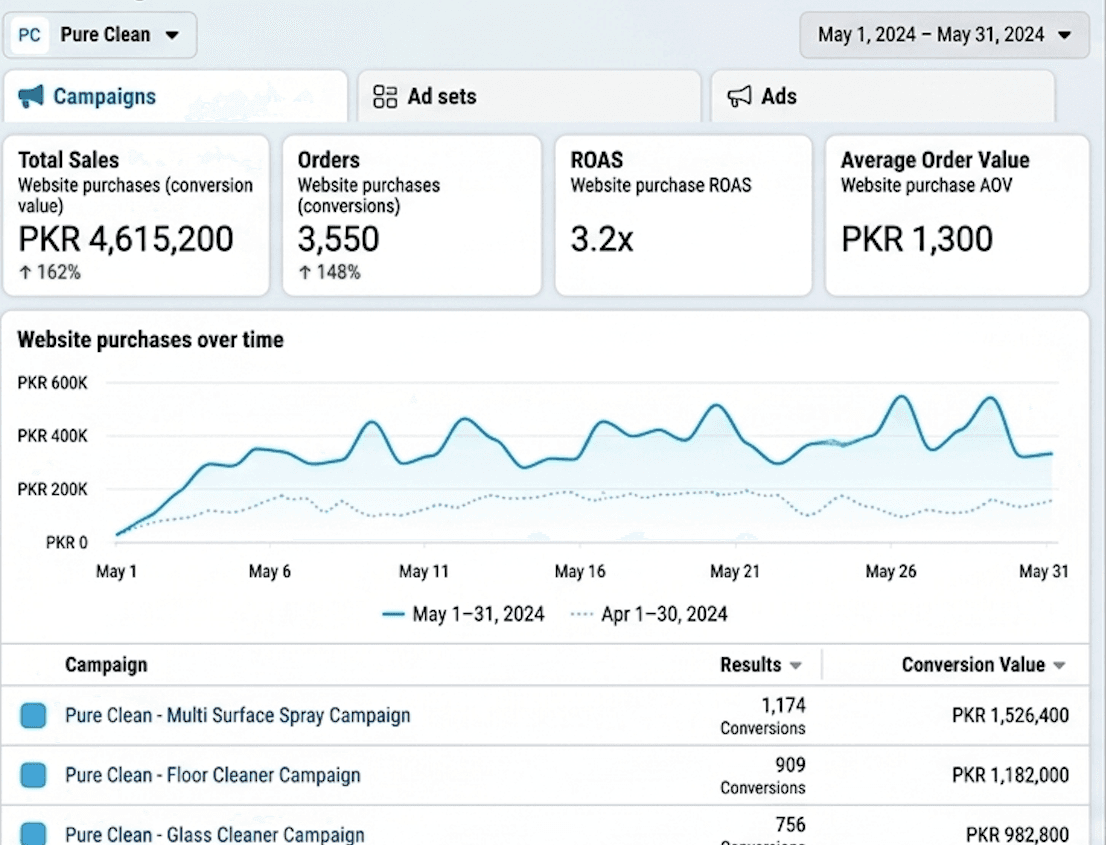Click the May 26 peak on chart line
Image resolution: width=1106 pixels, height=845 pixels.
901,397
